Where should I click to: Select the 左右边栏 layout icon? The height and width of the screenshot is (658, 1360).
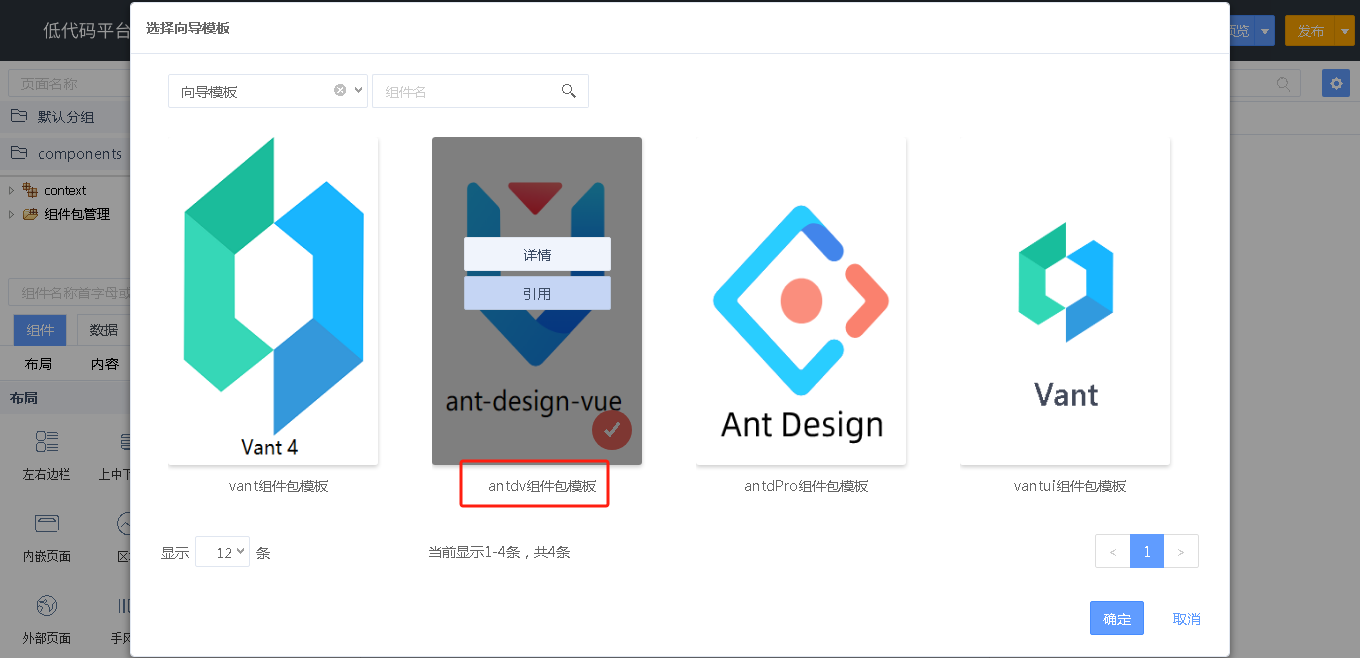(47, 442)
